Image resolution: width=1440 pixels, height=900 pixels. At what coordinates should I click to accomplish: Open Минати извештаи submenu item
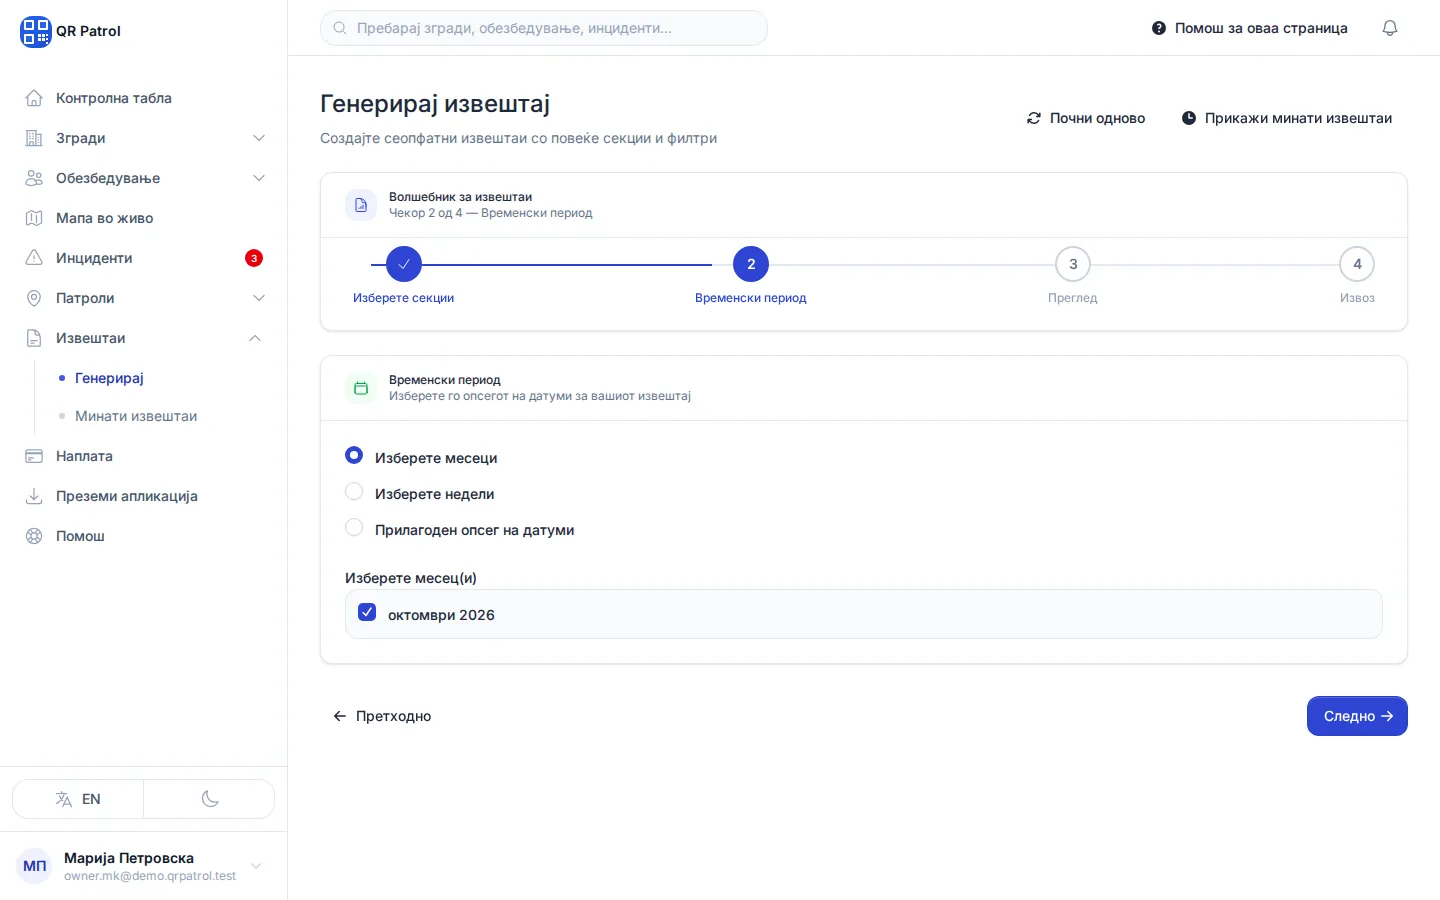pos(136,416)
